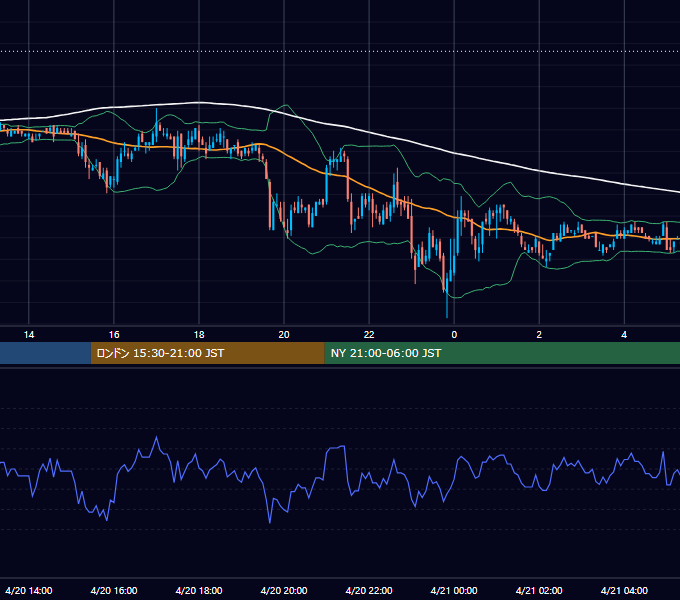Viewport: 680px width, 600px height.
Task: Click the 4/20 20:00 label on the oscillator axis
Action: pyautogui.click(x=284, y=590)
